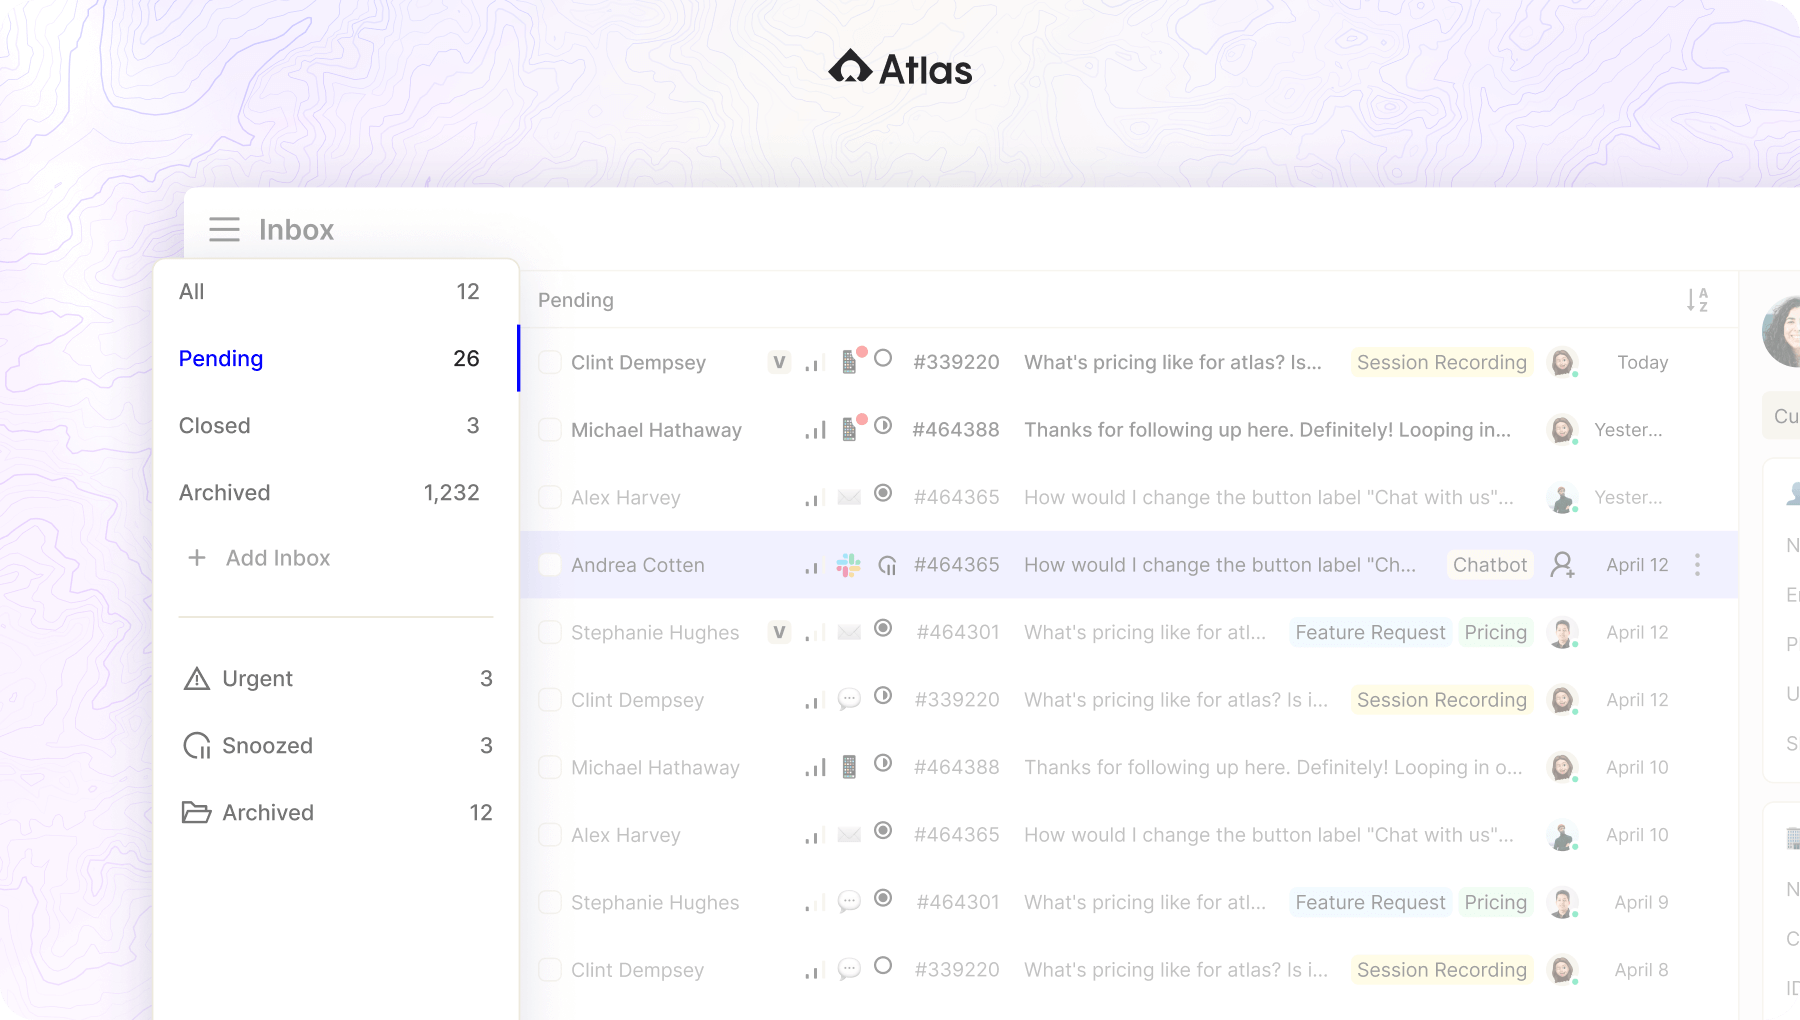Click the mobile device icon in Clint Dempsey Today row
The width and height of the screenshot is (1800, 1020).
coord(849,361)
